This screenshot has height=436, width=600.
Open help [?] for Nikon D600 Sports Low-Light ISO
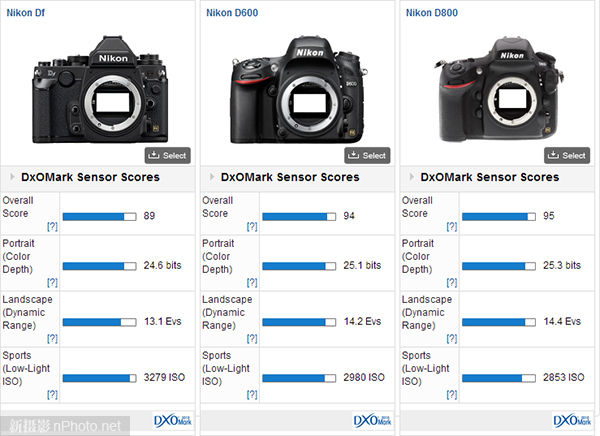[x=252, y=394]
